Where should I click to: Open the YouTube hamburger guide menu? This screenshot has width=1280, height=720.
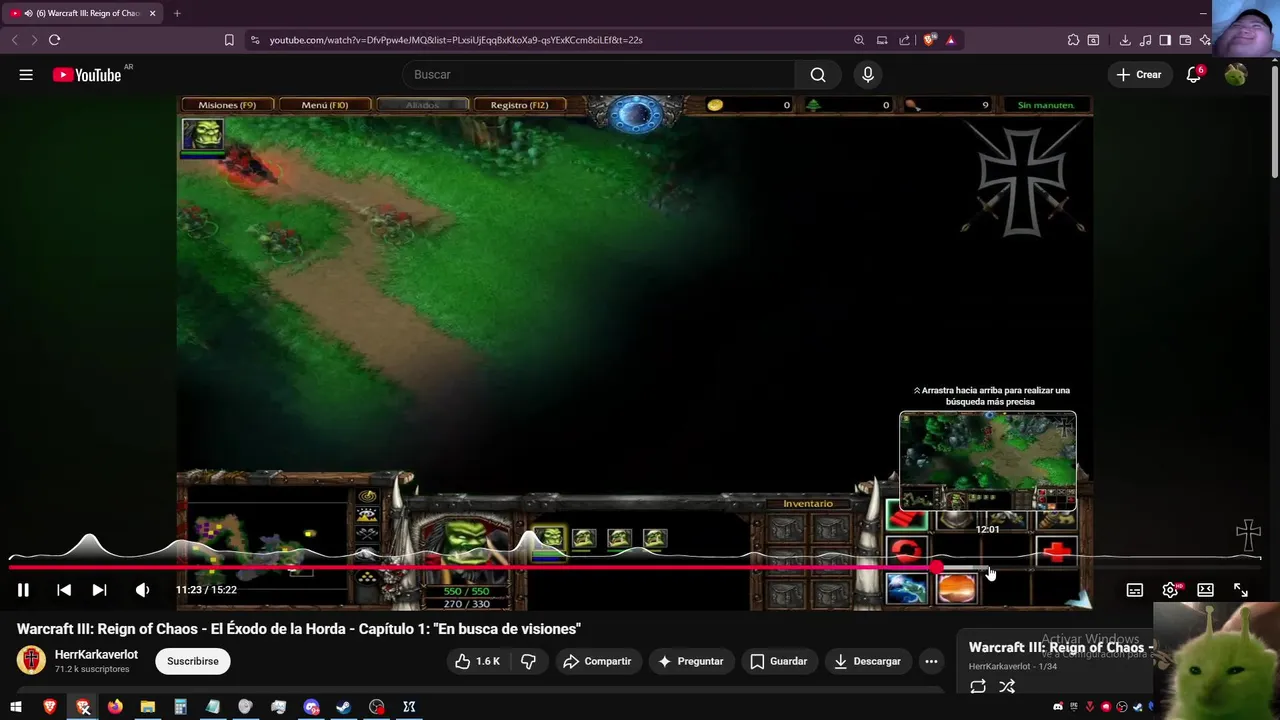coord(26,75)
